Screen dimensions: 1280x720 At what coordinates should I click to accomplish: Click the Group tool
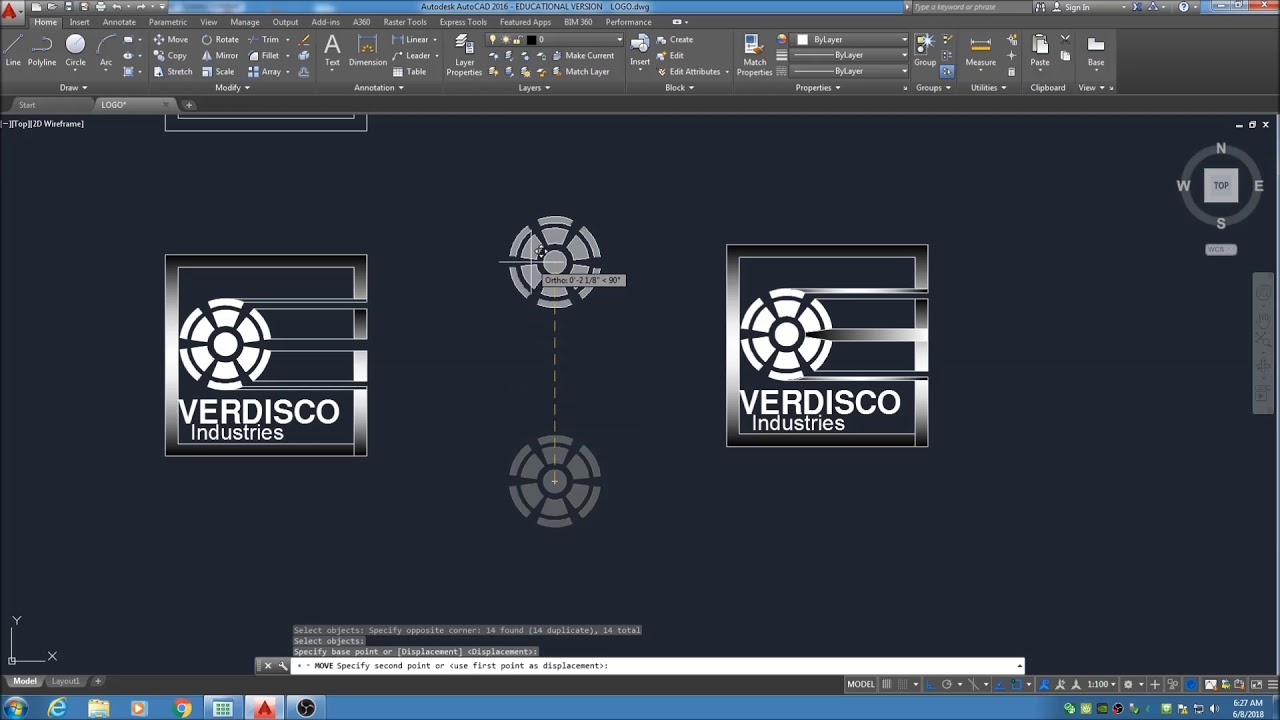pos(925,50)
